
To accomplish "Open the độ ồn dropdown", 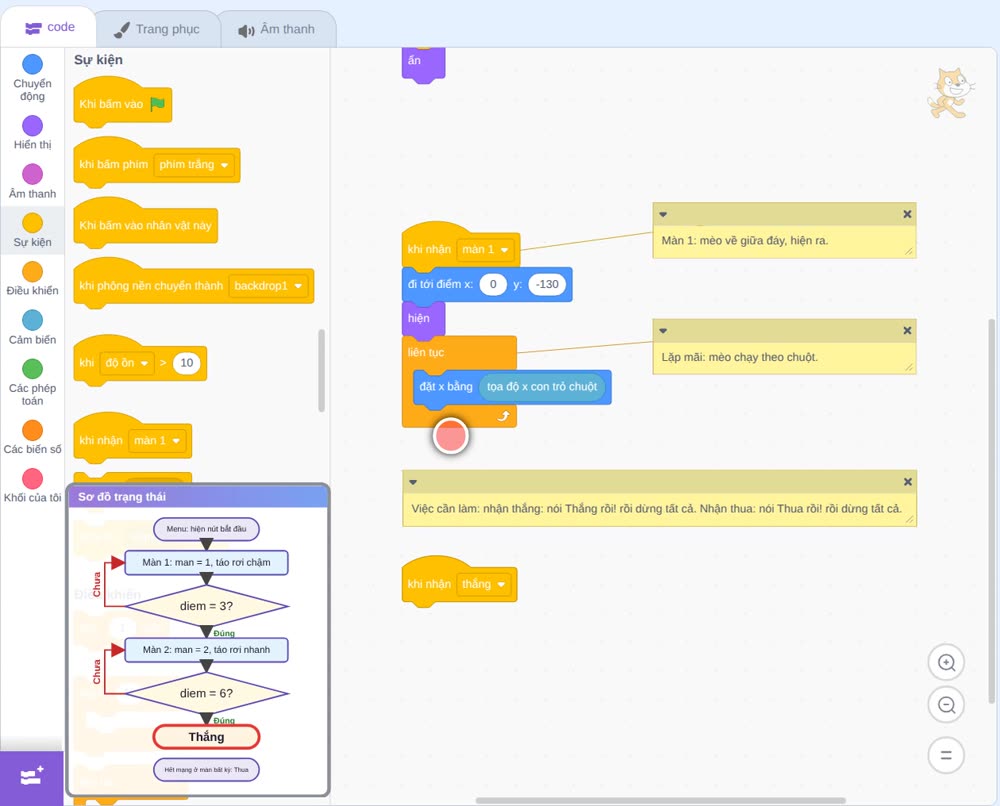I will (x=128, y=363).
